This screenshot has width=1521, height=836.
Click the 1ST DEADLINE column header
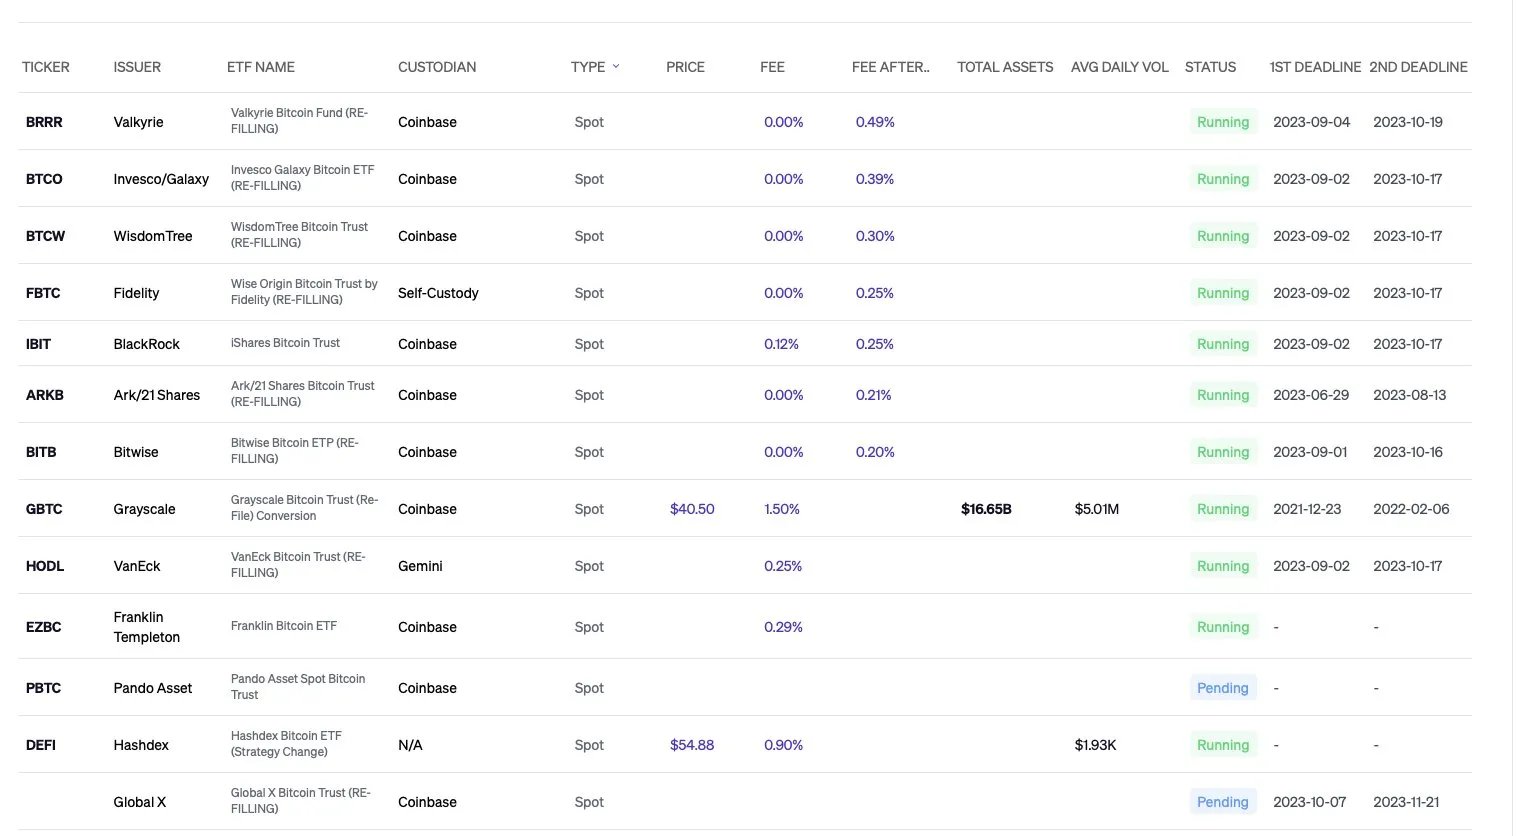point(1314,67)
